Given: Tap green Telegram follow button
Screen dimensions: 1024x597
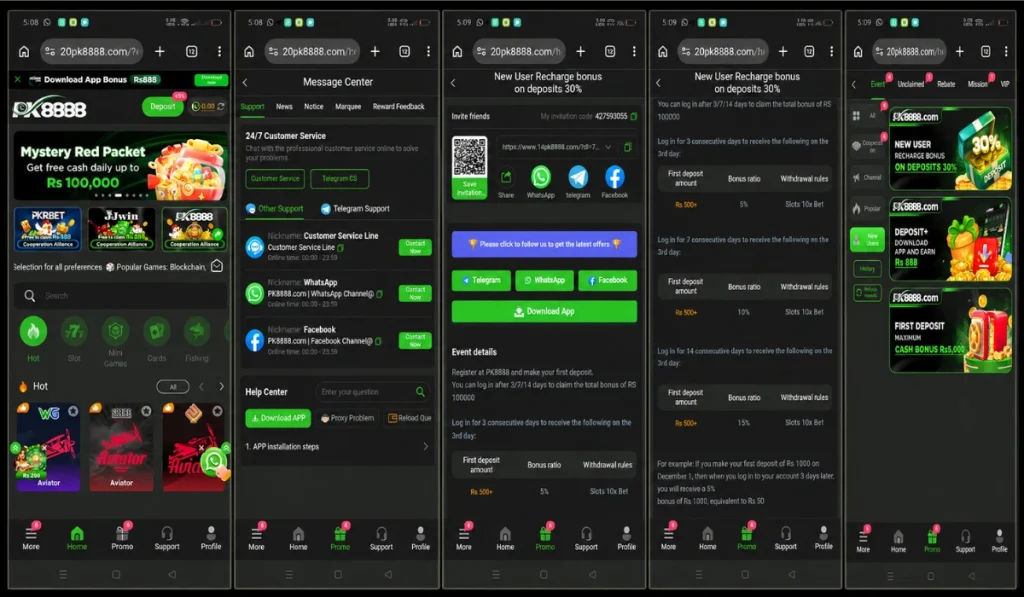Looking at the screenshot, I should click(481, 280).
